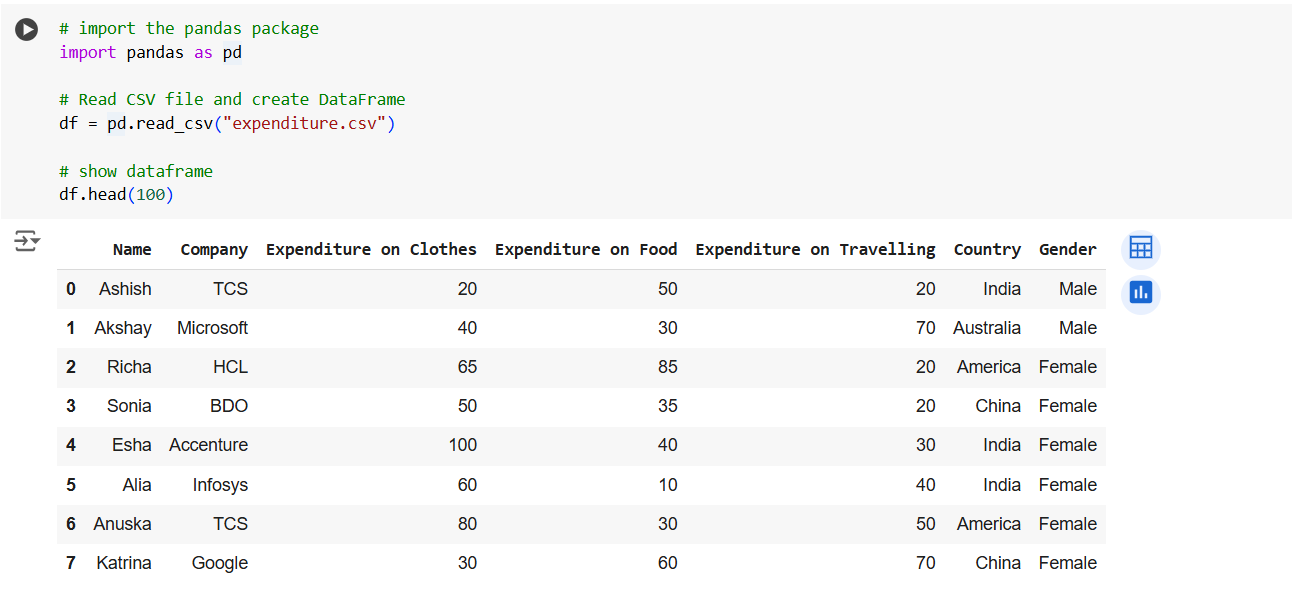
Task: Select the grid table icon near Gender column
Action: (1141, 248)
